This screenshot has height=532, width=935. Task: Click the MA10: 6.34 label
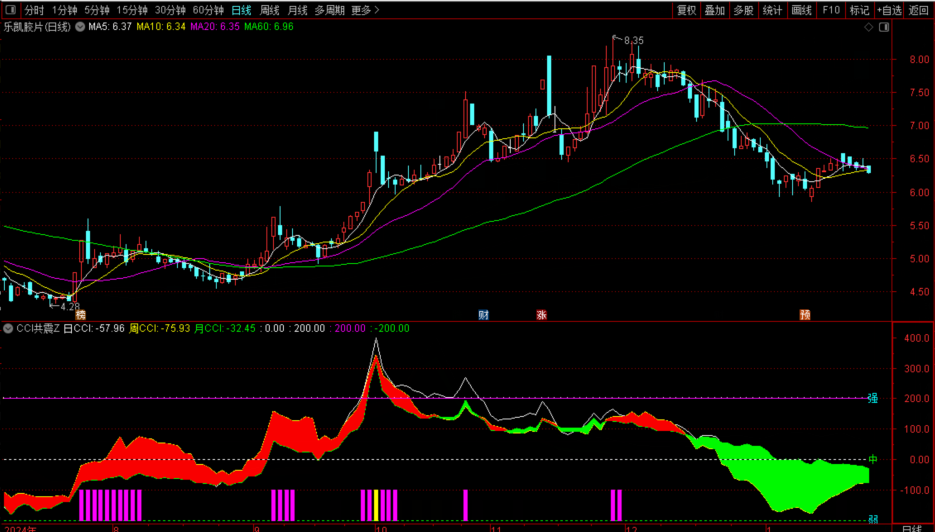tap(161, 27)
